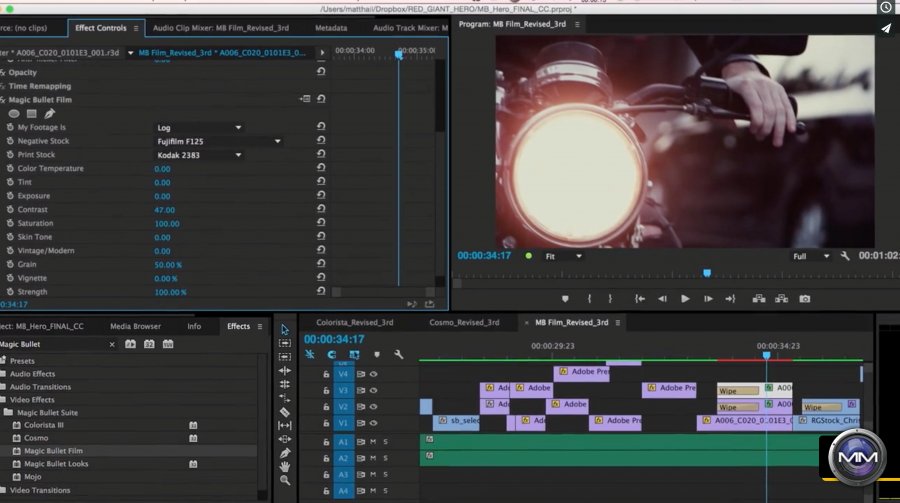The width and height of the screenshot is (900, 503).
Task: Step forward one frame
Action: click(708, 299)
